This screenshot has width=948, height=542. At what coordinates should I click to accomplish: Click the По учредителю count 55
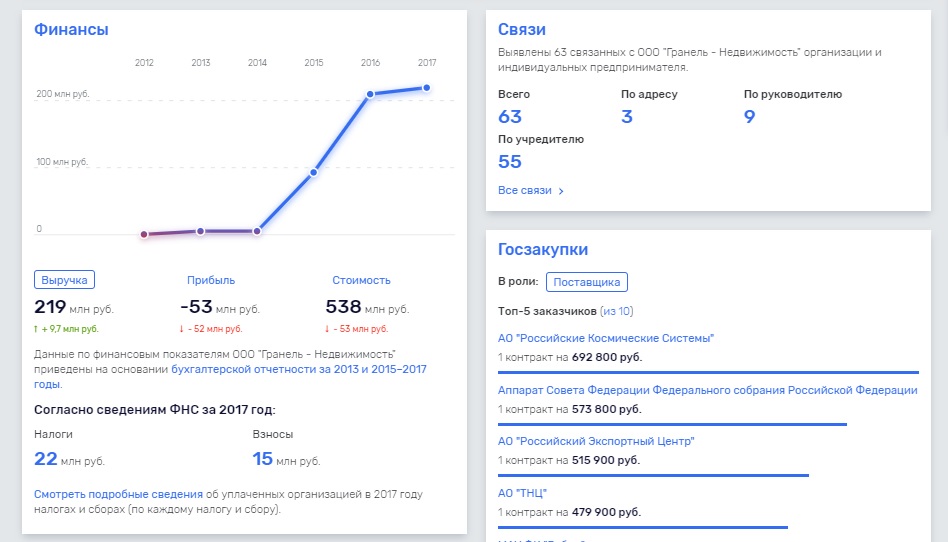pos(510,162)
